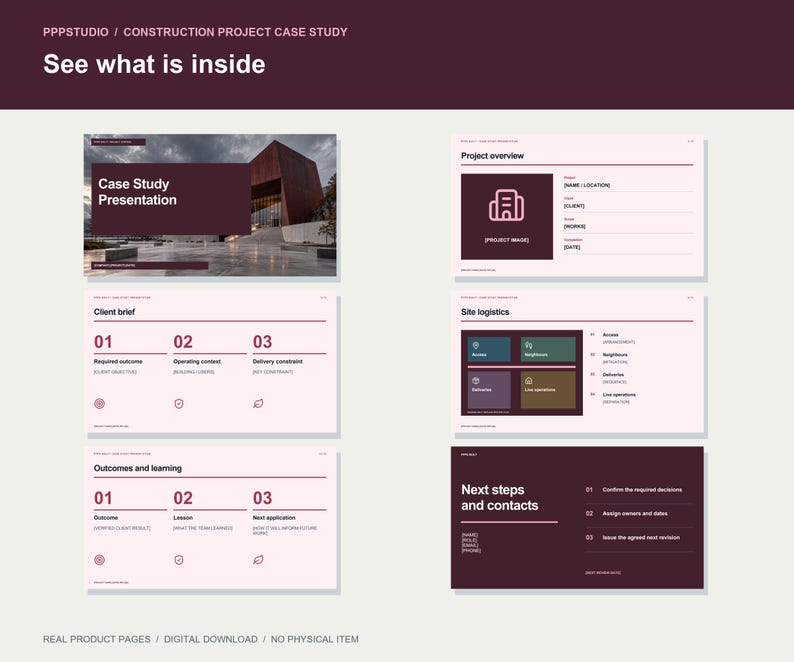
Task: Click the Lesson label
Action: pyautogui.click(x=183, y=518)
